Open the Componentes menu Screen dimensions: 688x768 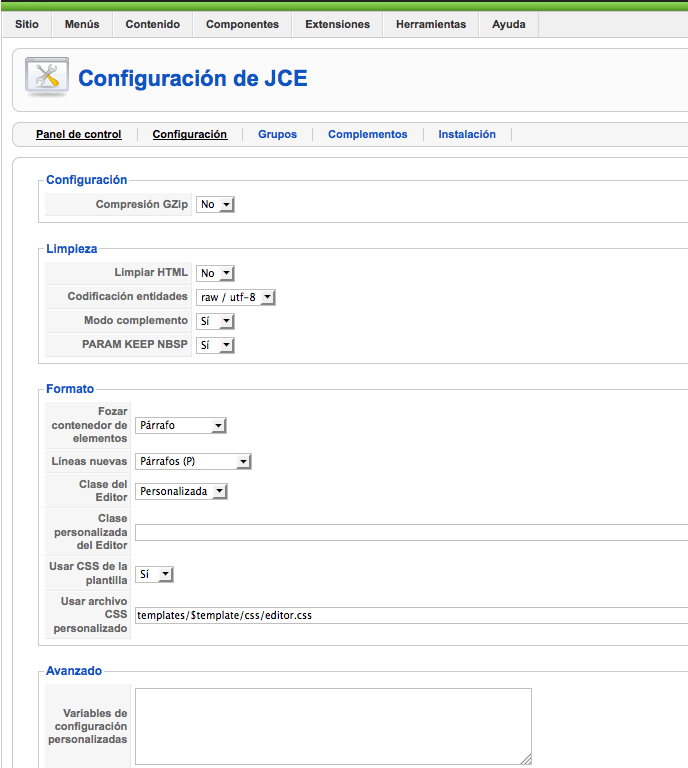[242, 24]
